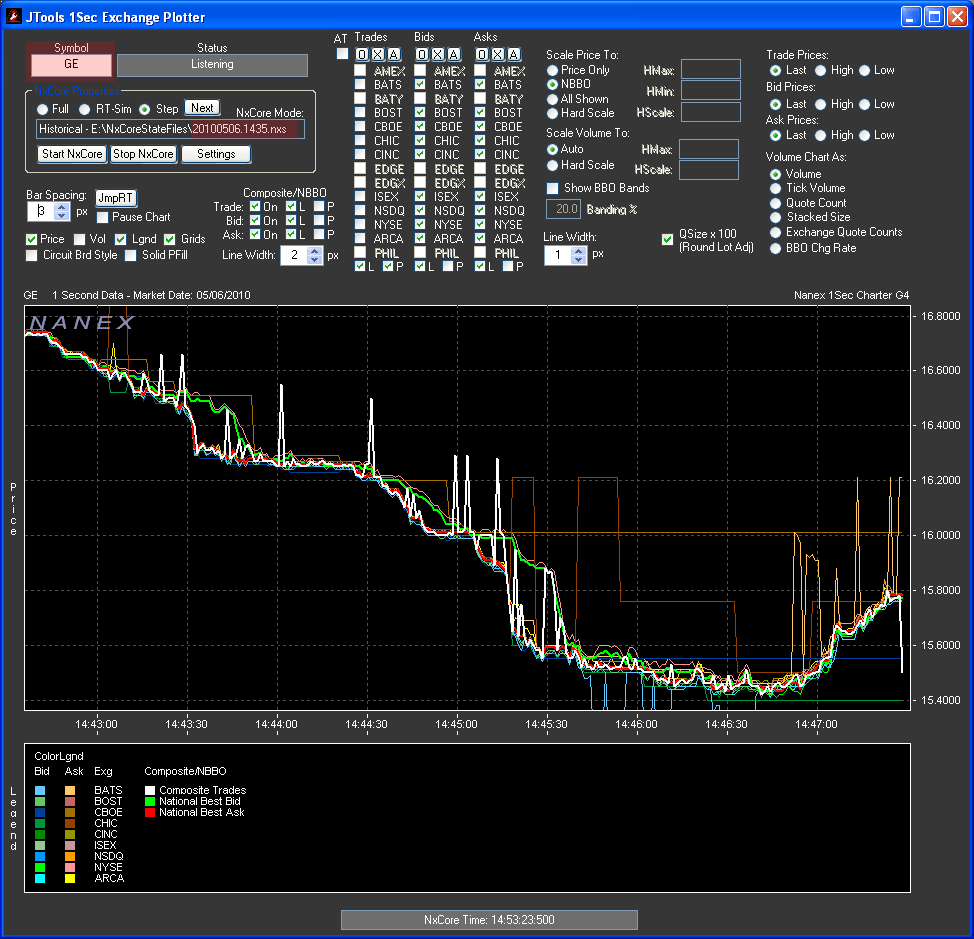This screenshot has height=939, width=974.
Task: Select Quote Count chart option
Action: [775, 203]
